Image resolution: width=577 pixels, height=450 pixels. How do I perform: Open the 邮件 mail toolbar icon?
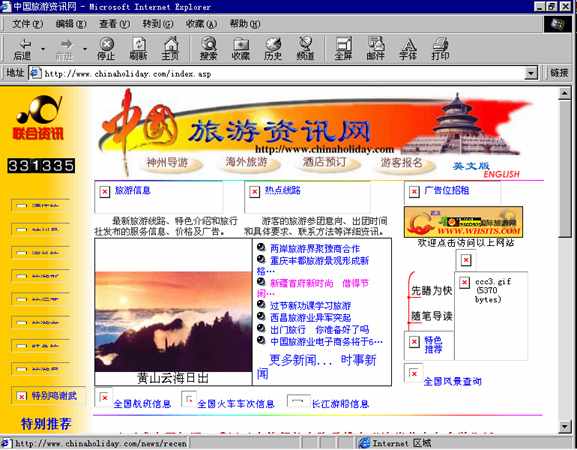375,49
